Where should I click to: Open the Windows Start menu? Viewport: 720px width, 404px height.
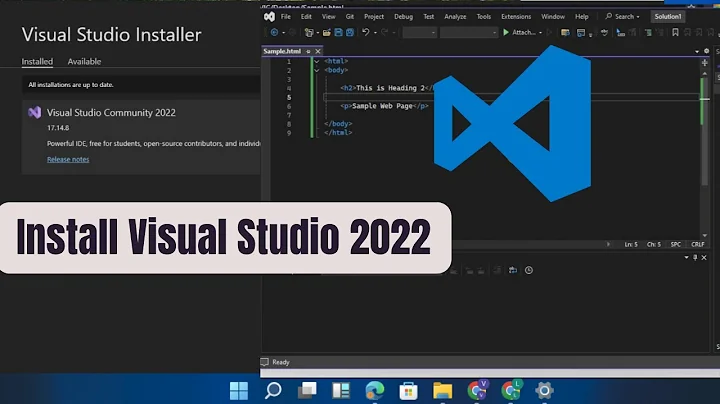[x=239, y=391]
